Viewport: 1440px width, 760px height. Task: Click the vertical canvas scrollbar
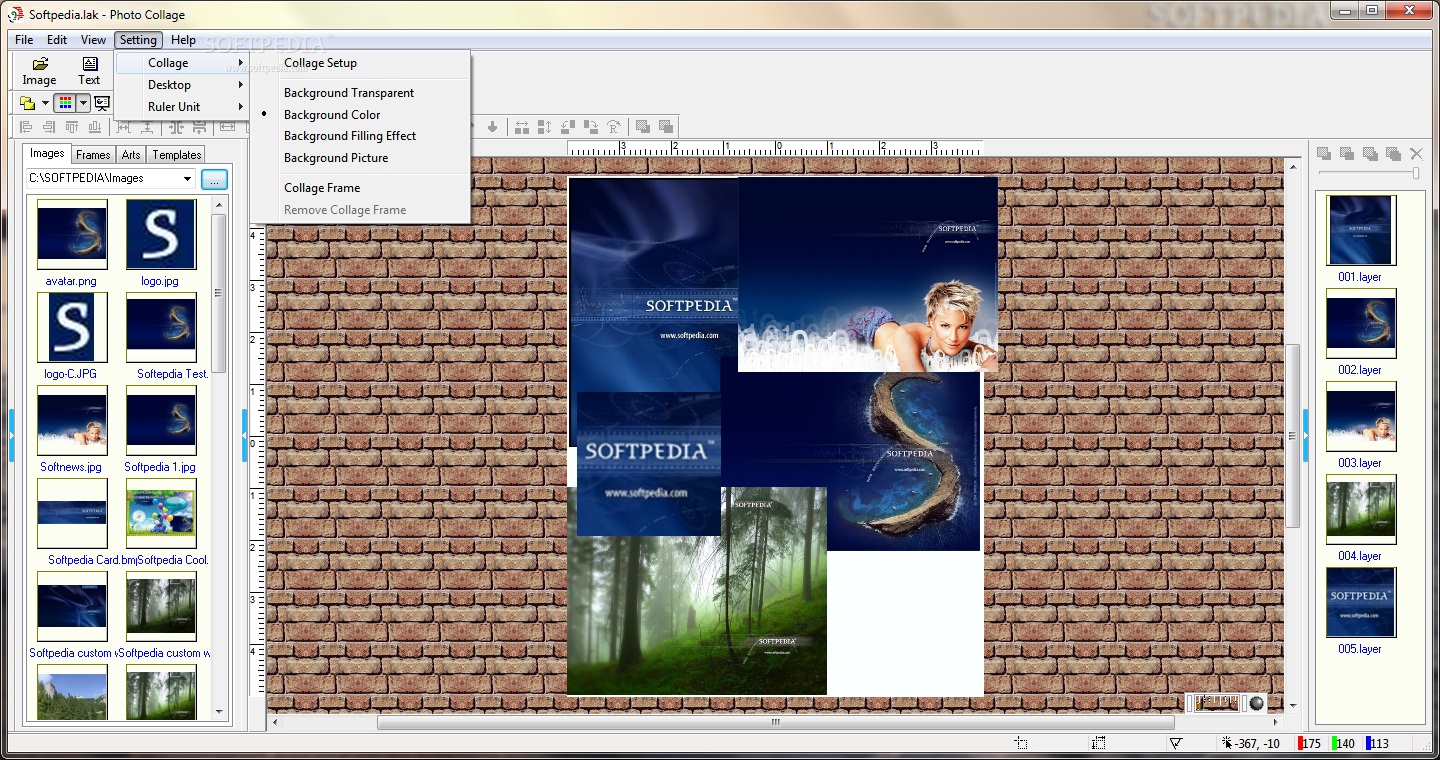1292,435
